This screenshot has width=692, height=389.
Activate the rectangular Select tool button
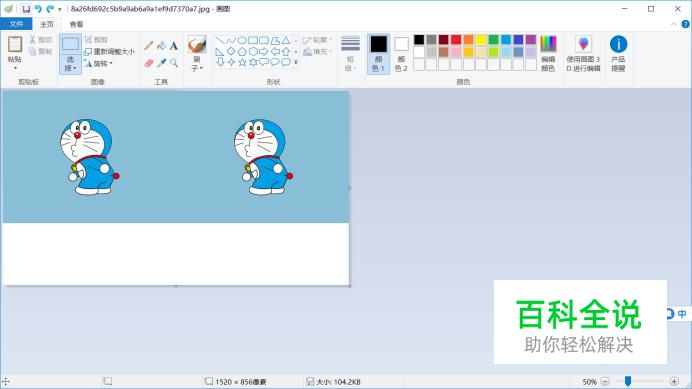tap(71, 45)
